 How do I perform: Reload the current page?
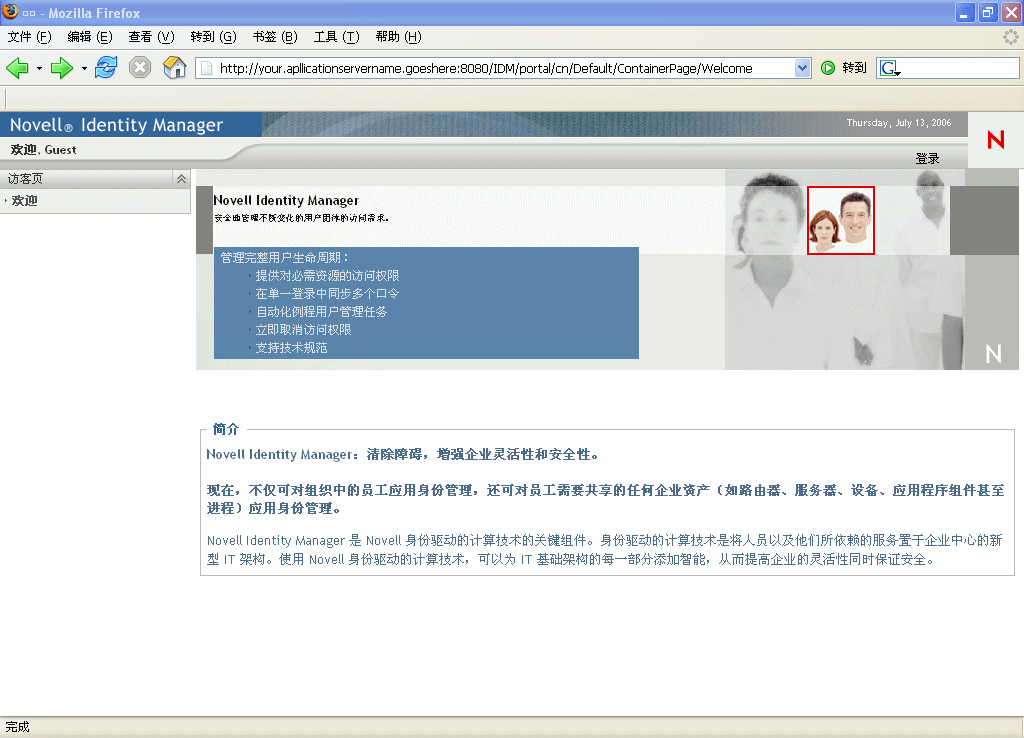(x=106, y=67)
